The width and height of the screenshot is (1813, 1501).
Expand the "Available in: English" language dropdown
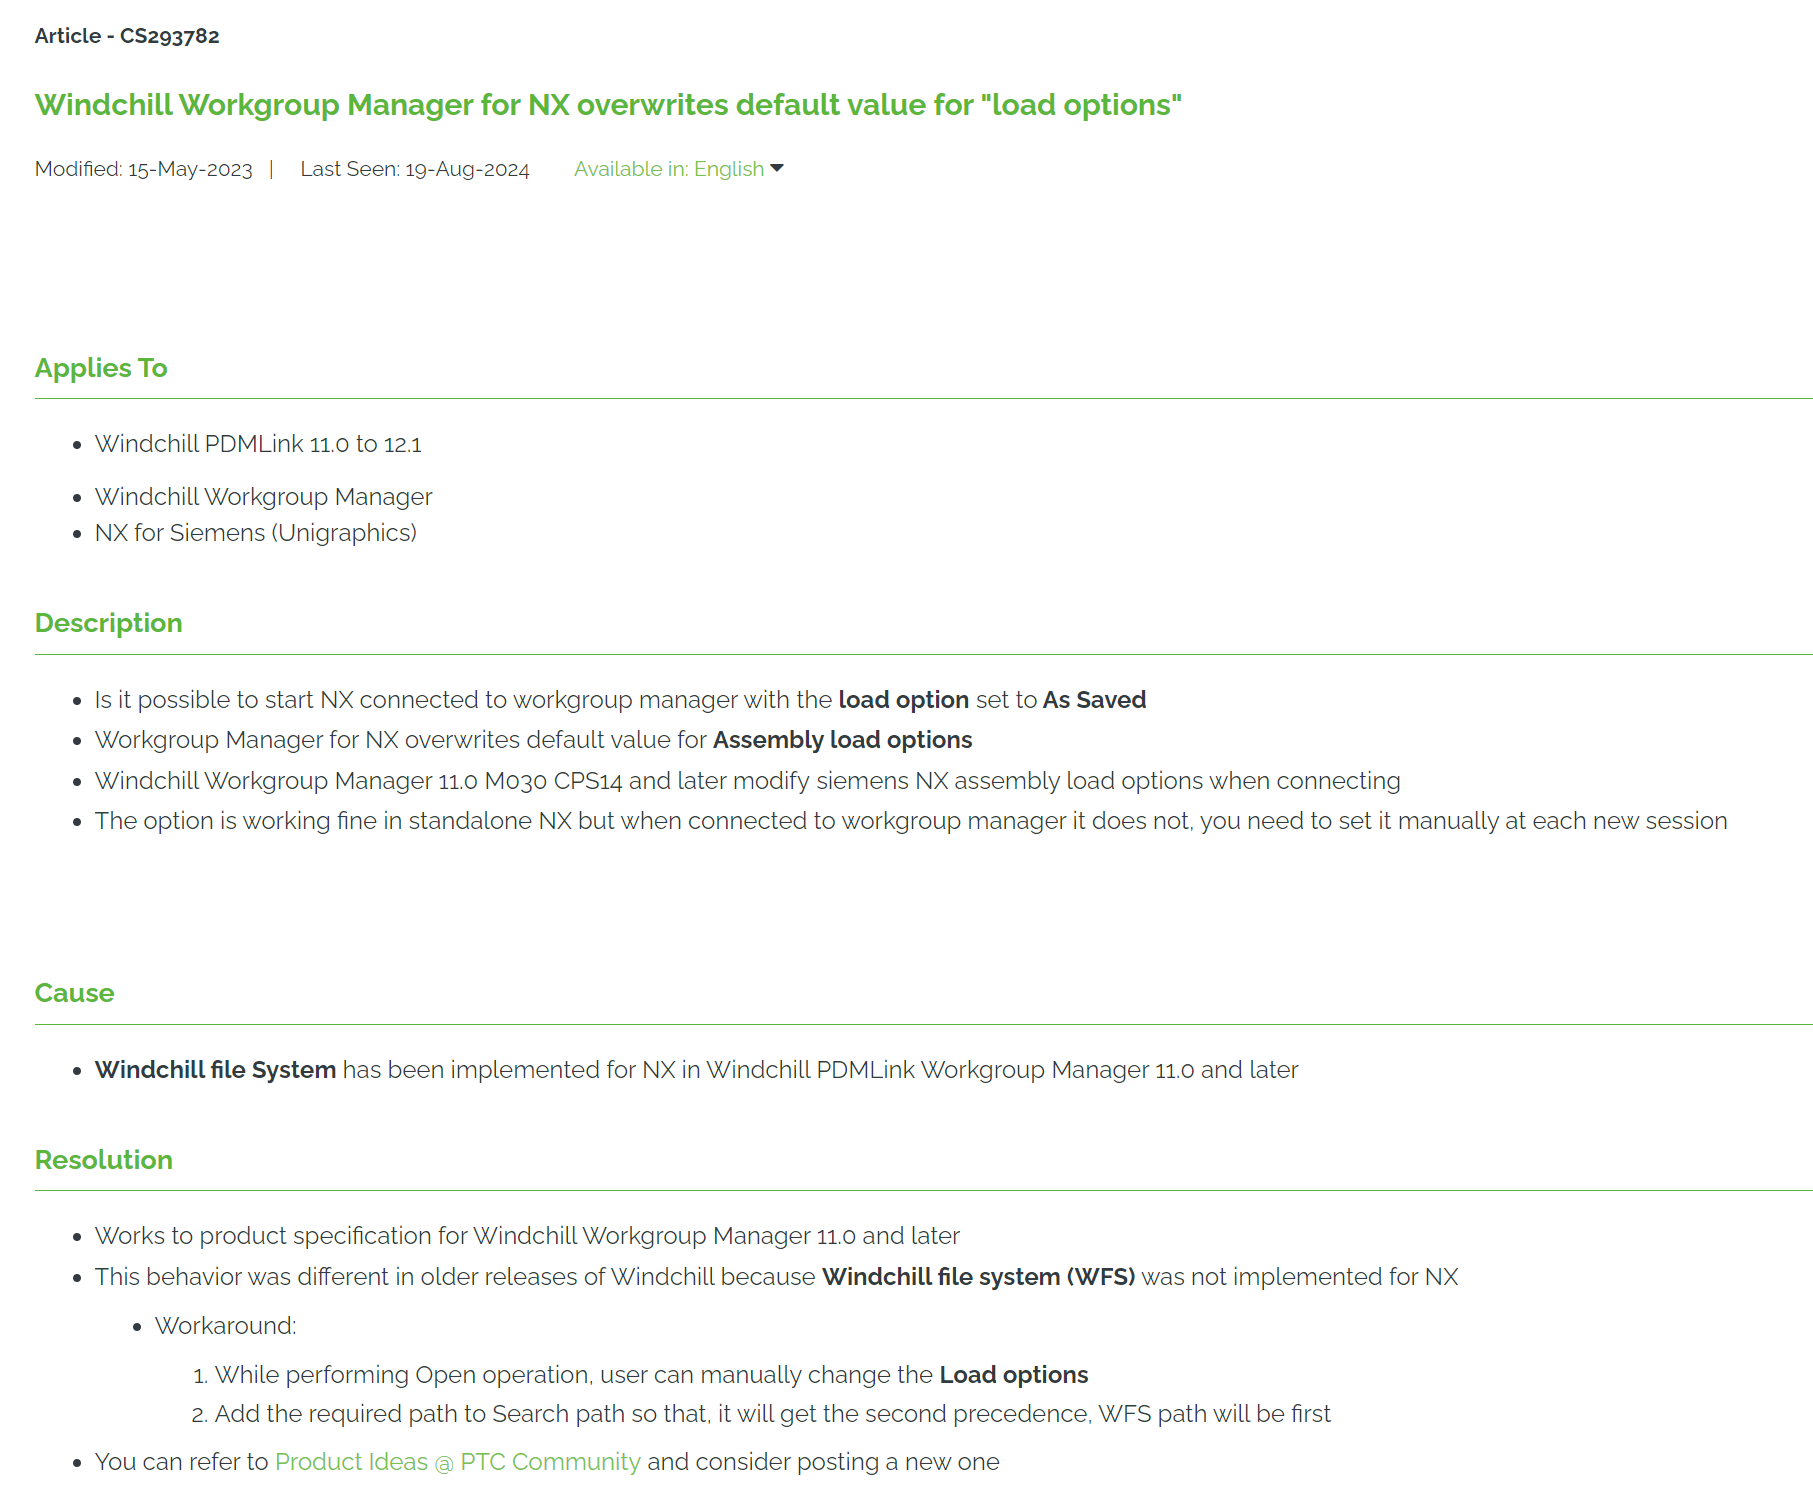668,169
